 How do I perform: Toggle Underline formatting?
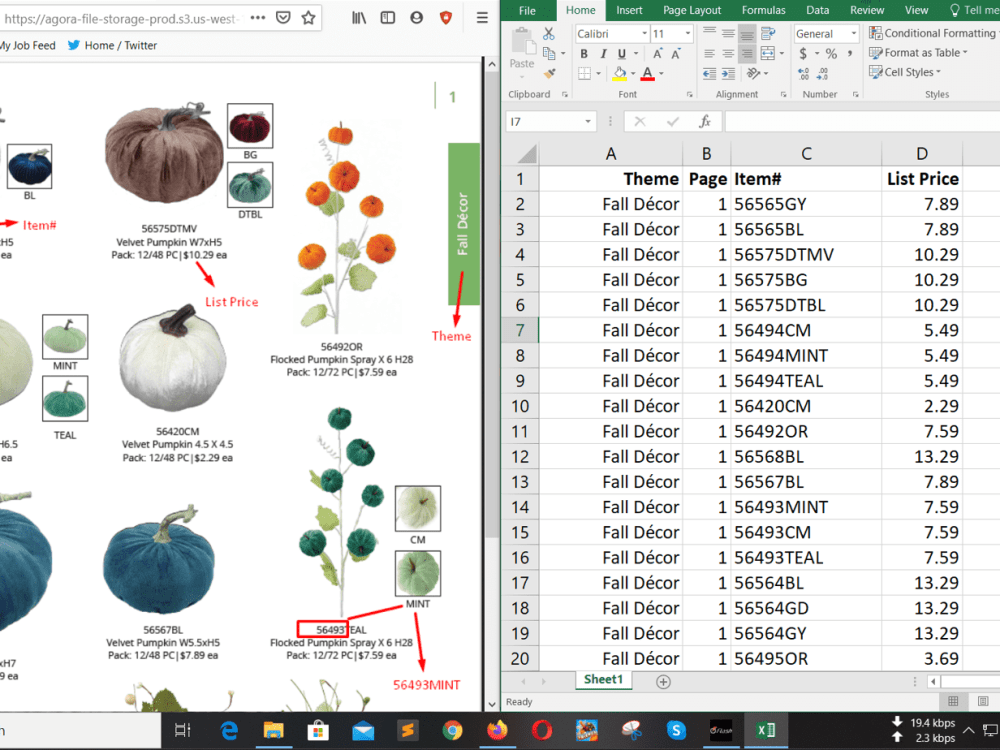pos(621,54)
